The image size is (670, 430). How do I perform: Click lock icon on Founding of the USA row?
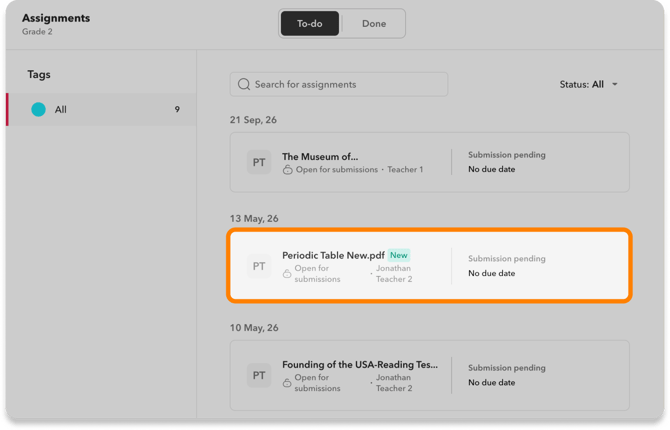(287, 383)
